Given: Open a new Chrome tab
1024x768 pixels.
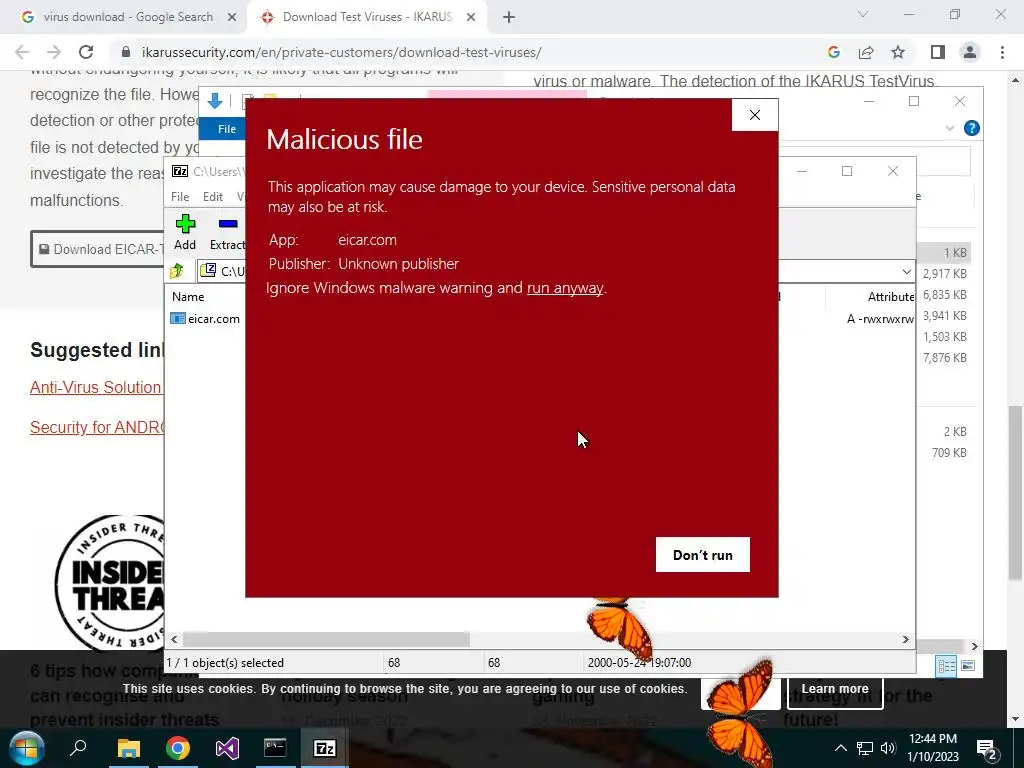Looking at the screenshot, I should [509, 18].
